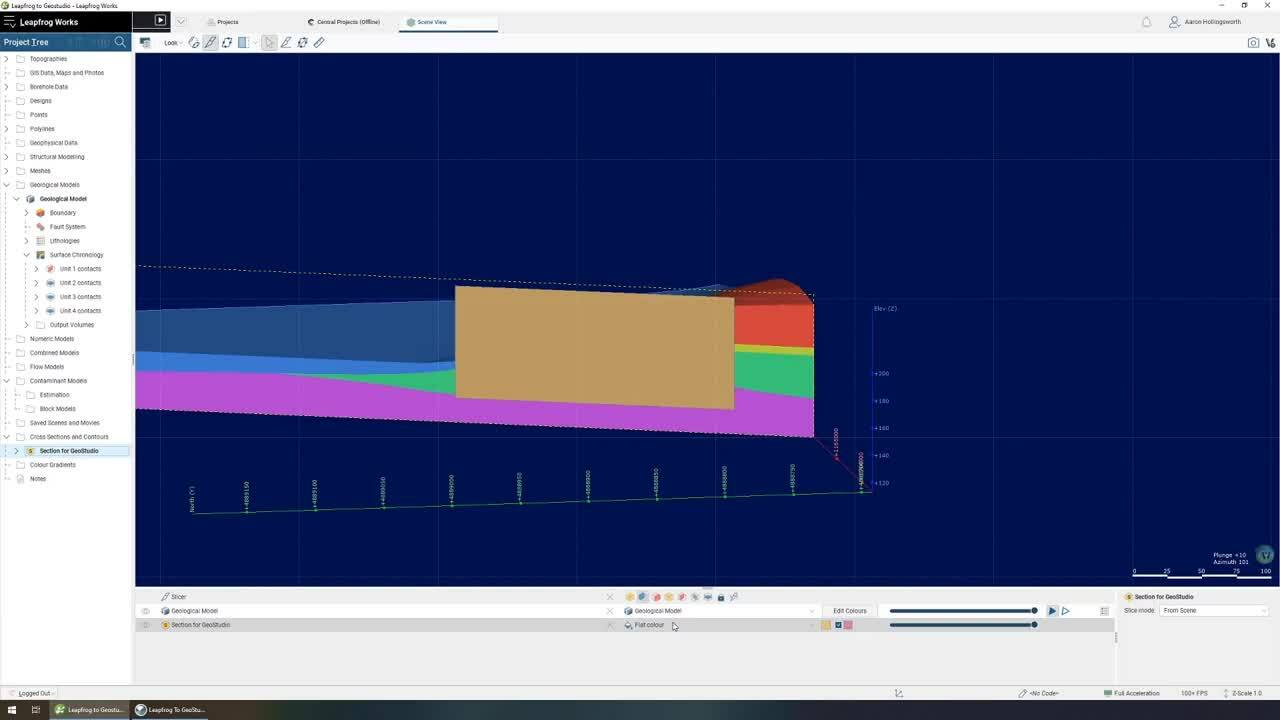This screenshot has width=1280, height=720.
Task: Remove Slicer from the scene list
Action: (x=610, y=597)
